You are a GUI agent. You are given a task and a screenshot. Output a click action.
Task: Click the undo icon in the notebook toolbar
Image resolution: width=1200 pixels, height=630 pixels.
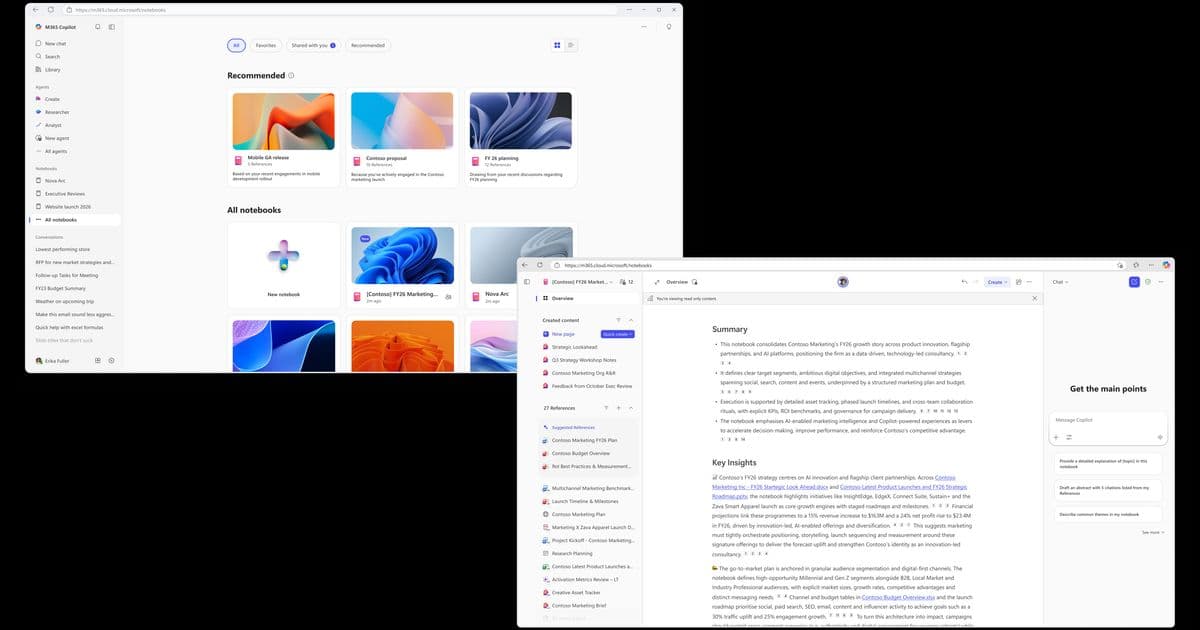(x=965, y=282)
